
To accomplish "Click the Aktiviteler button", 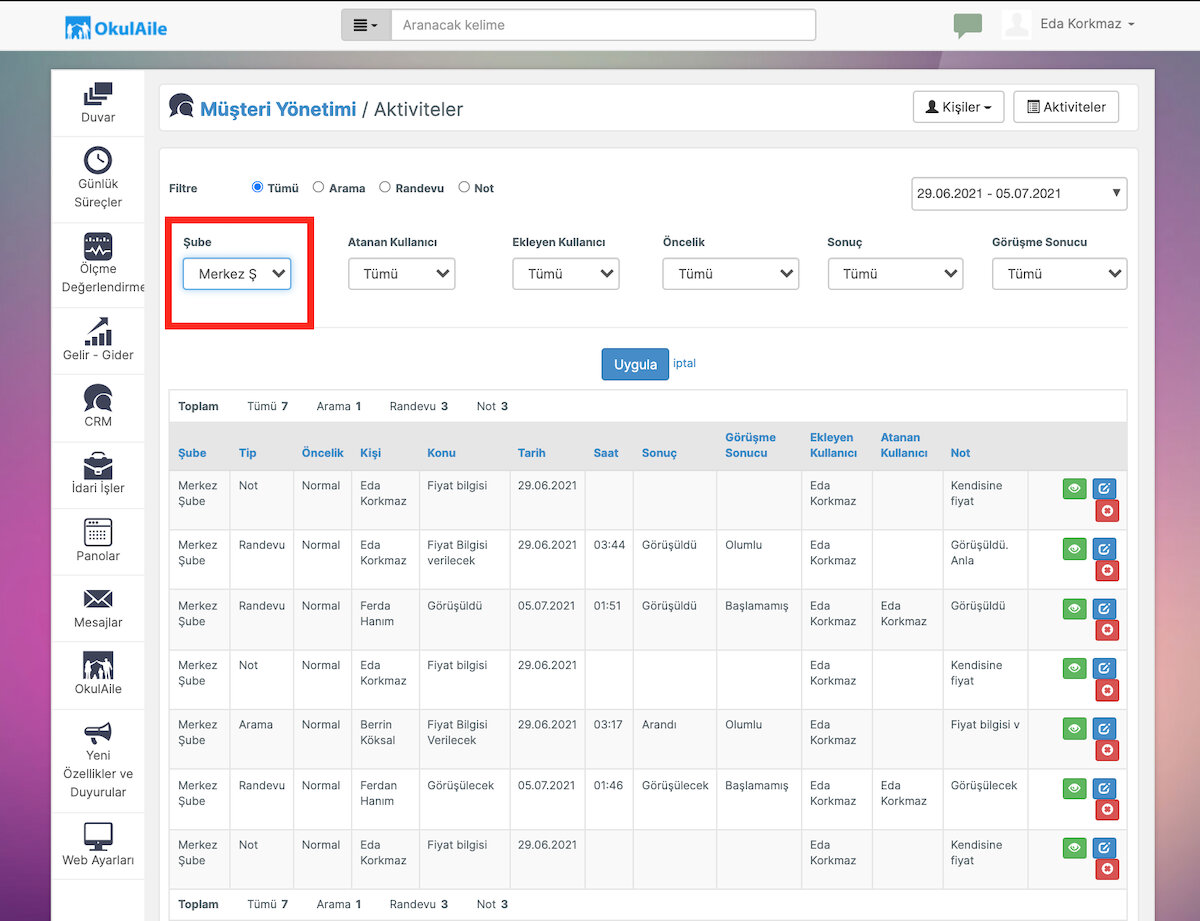I will (1066, 107).
